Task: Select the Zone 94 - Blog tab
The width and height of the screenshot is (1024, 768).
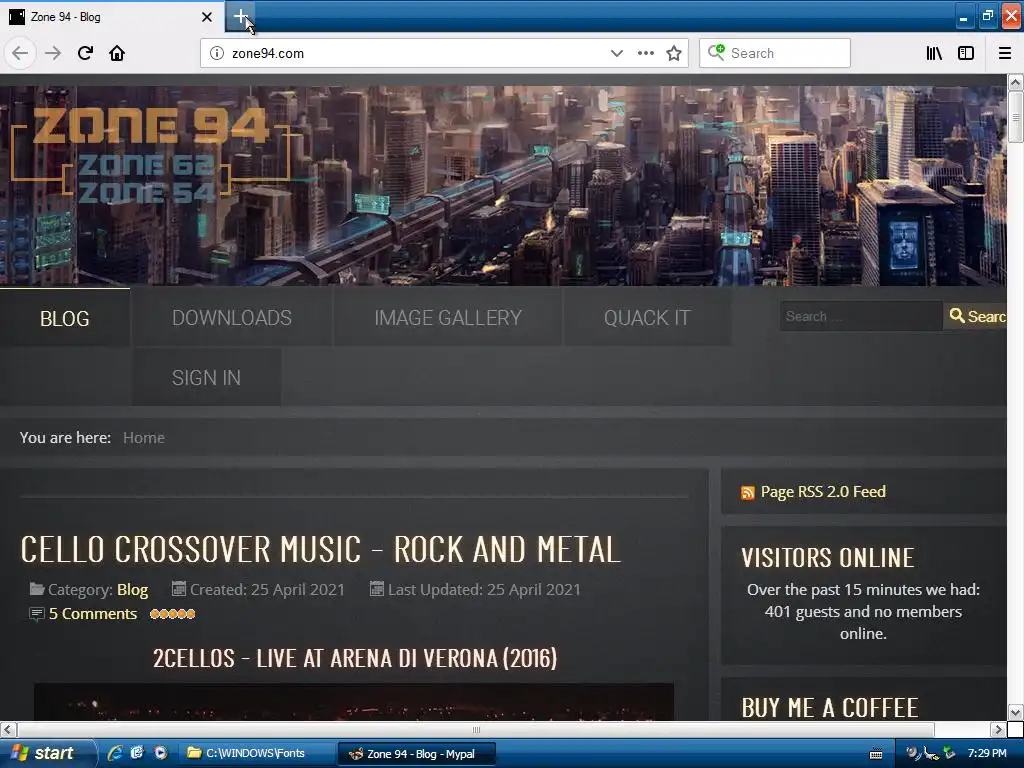Action: pos(112,17)
